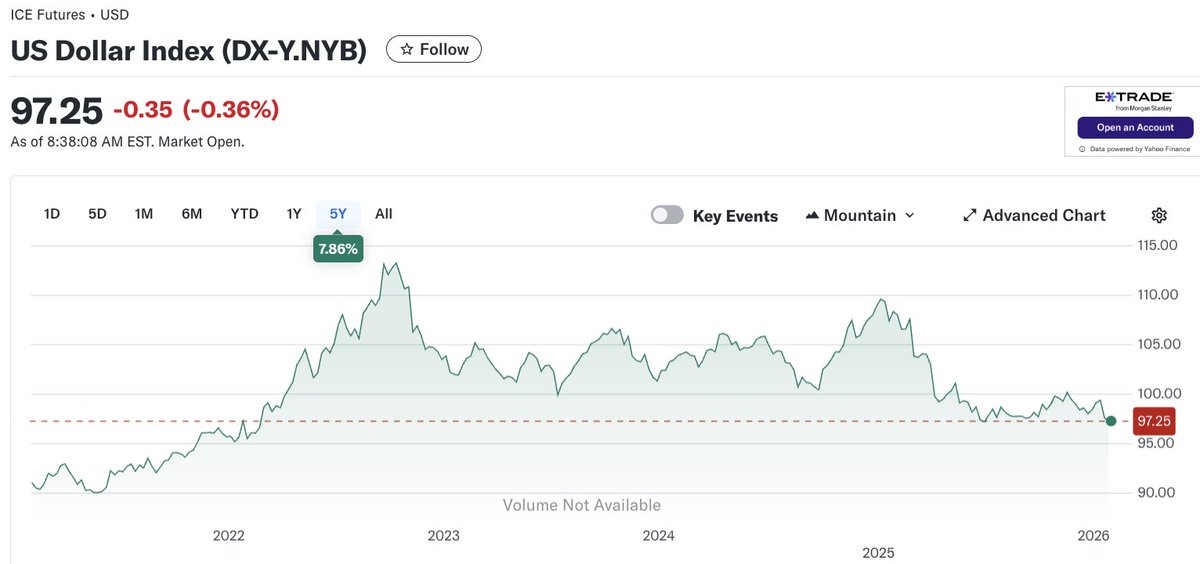This screenshot has width=1200, height=564.
Task: Click the US Dollar Index (DX-Y.NYB) title
Action: (x=188, y=49)
